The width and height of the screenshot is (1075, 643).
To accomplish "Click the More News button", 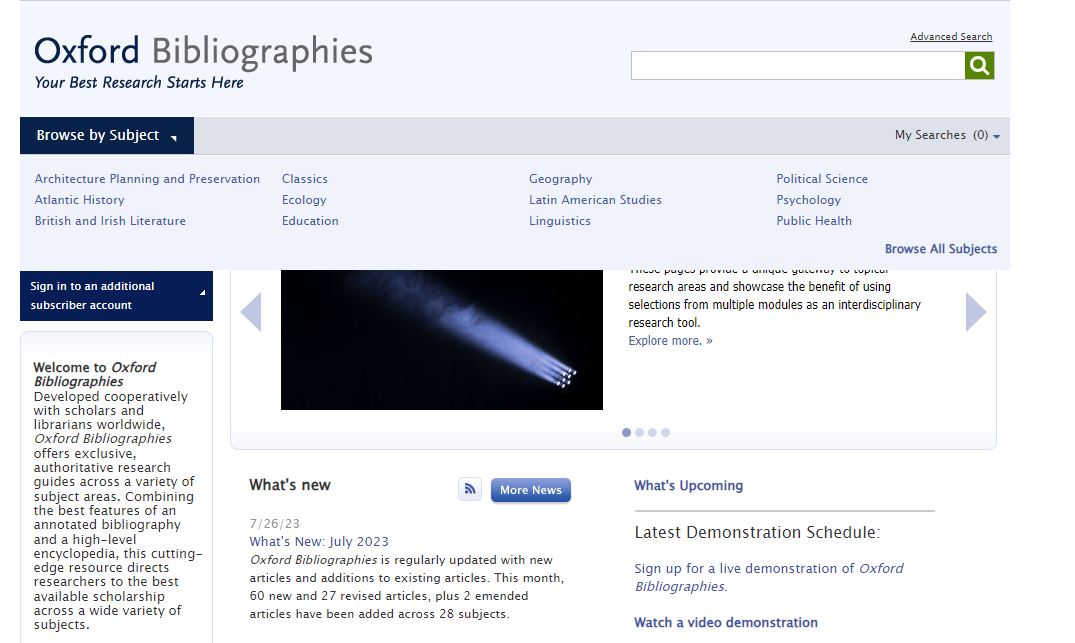I will (530, 490).
